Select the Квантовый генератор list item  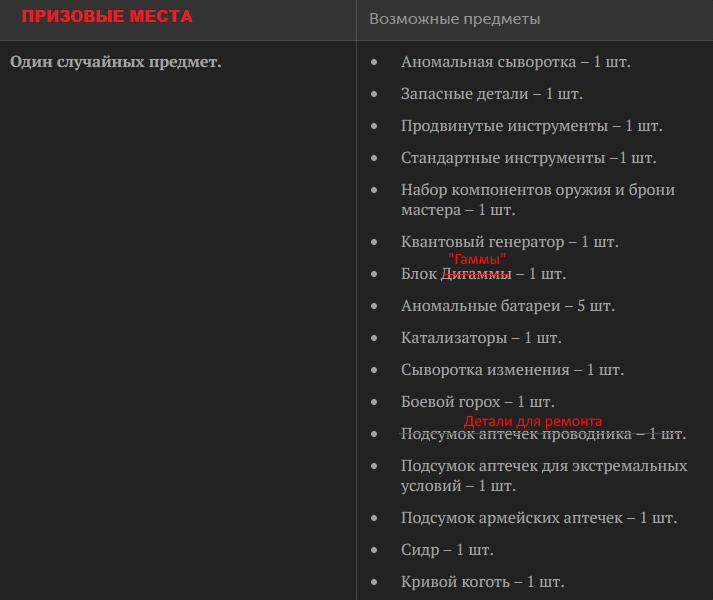pyautogui.click(x=509, y=242)
